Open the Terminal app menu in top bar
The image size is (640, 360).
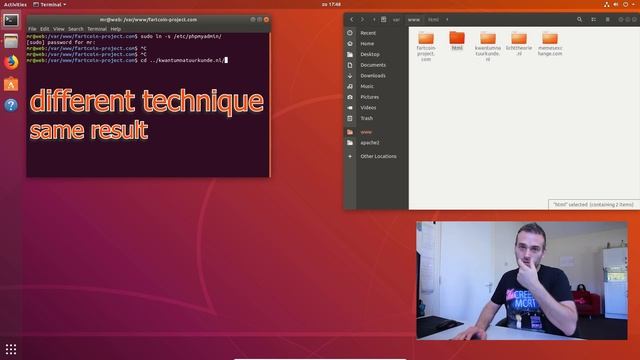click(50, 4)
